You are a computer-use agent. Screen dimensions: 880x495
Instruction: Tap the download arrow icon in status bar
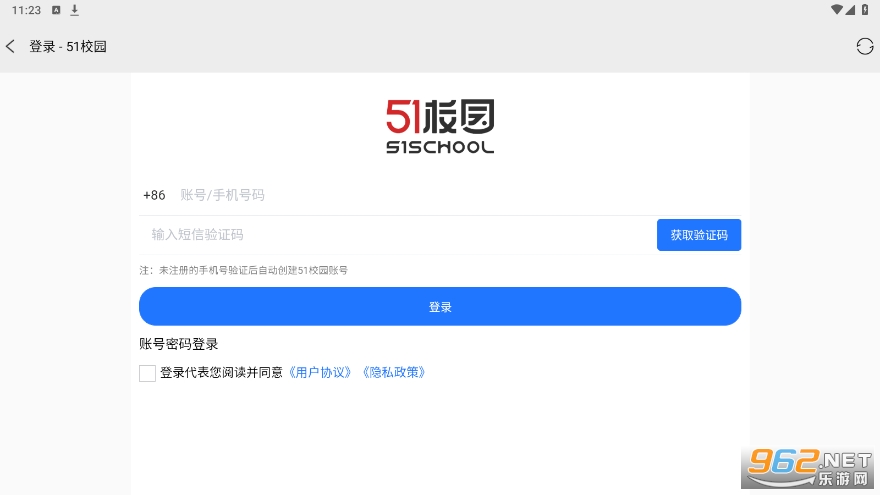coord(74,10)
